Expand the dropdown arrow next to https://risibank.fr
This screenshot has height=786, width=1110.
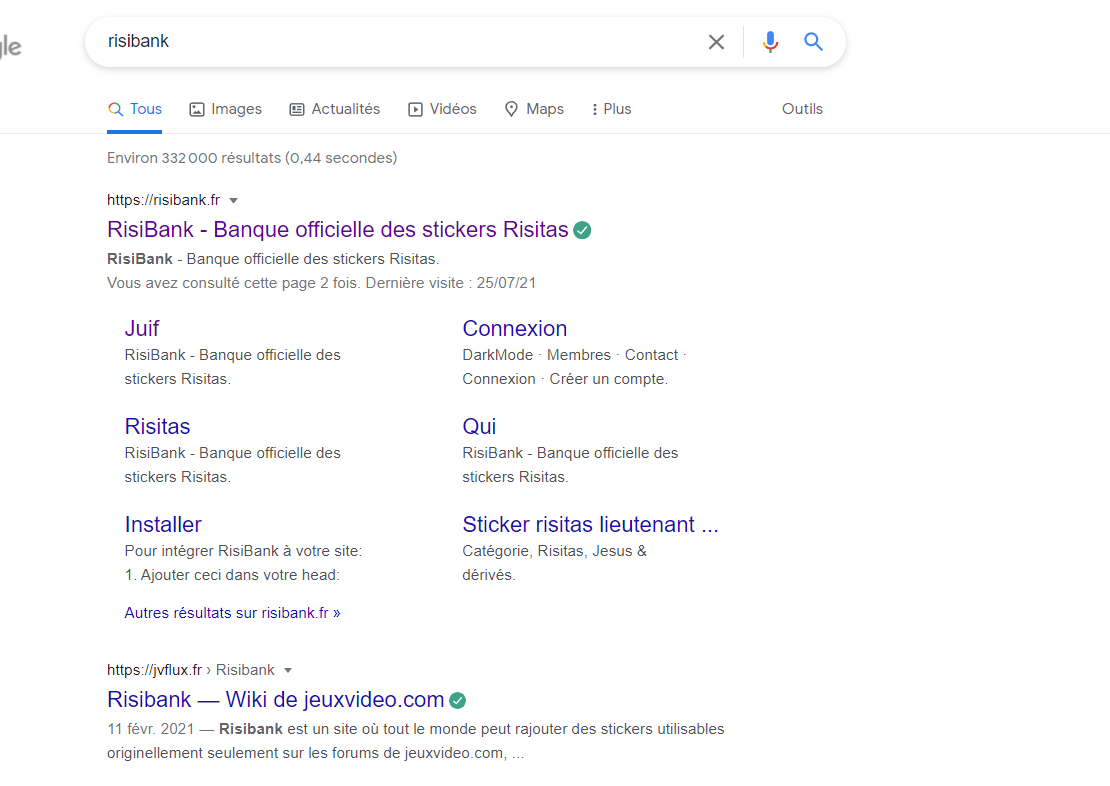pos(234,200)
